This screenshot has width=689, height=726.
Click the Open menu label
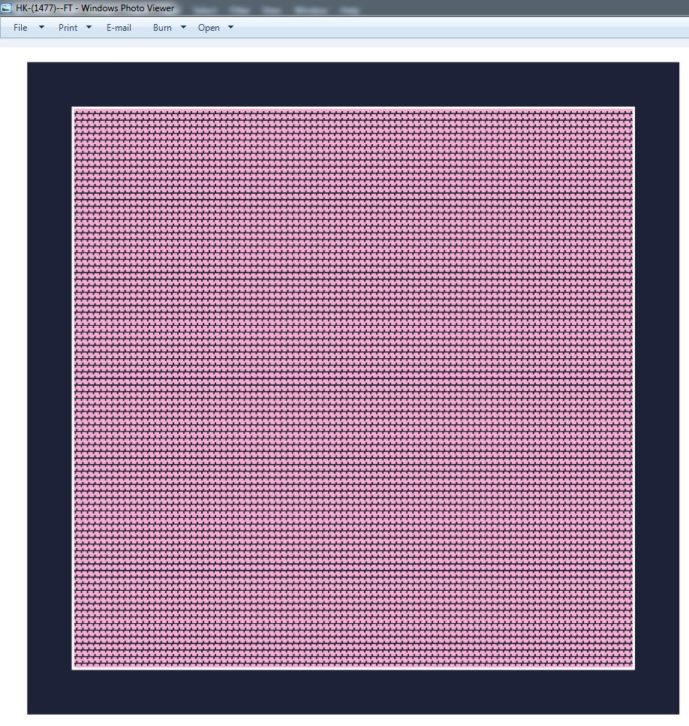[x=208, y=28]
